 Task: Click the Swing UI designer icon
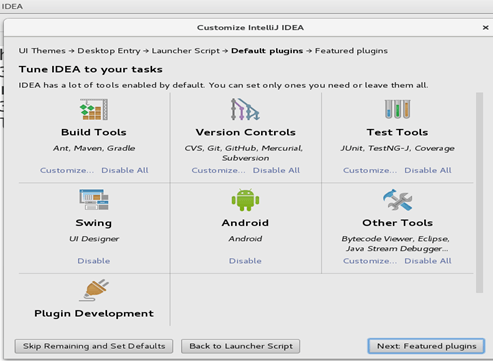click(94, 200)
